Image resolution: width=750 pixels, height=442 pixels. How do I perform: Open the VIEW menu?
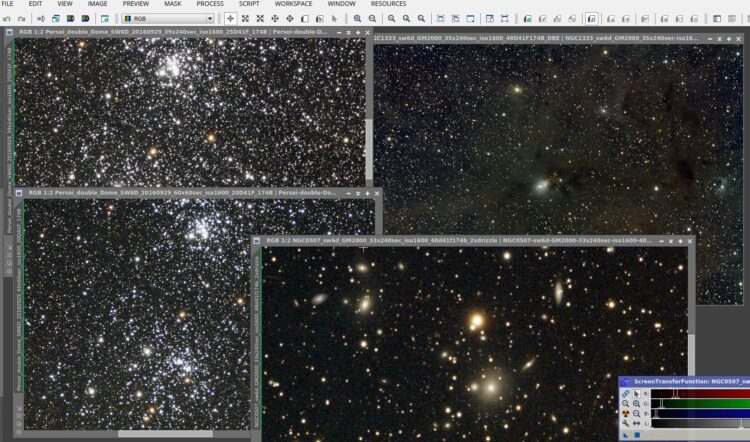(65, 4)
